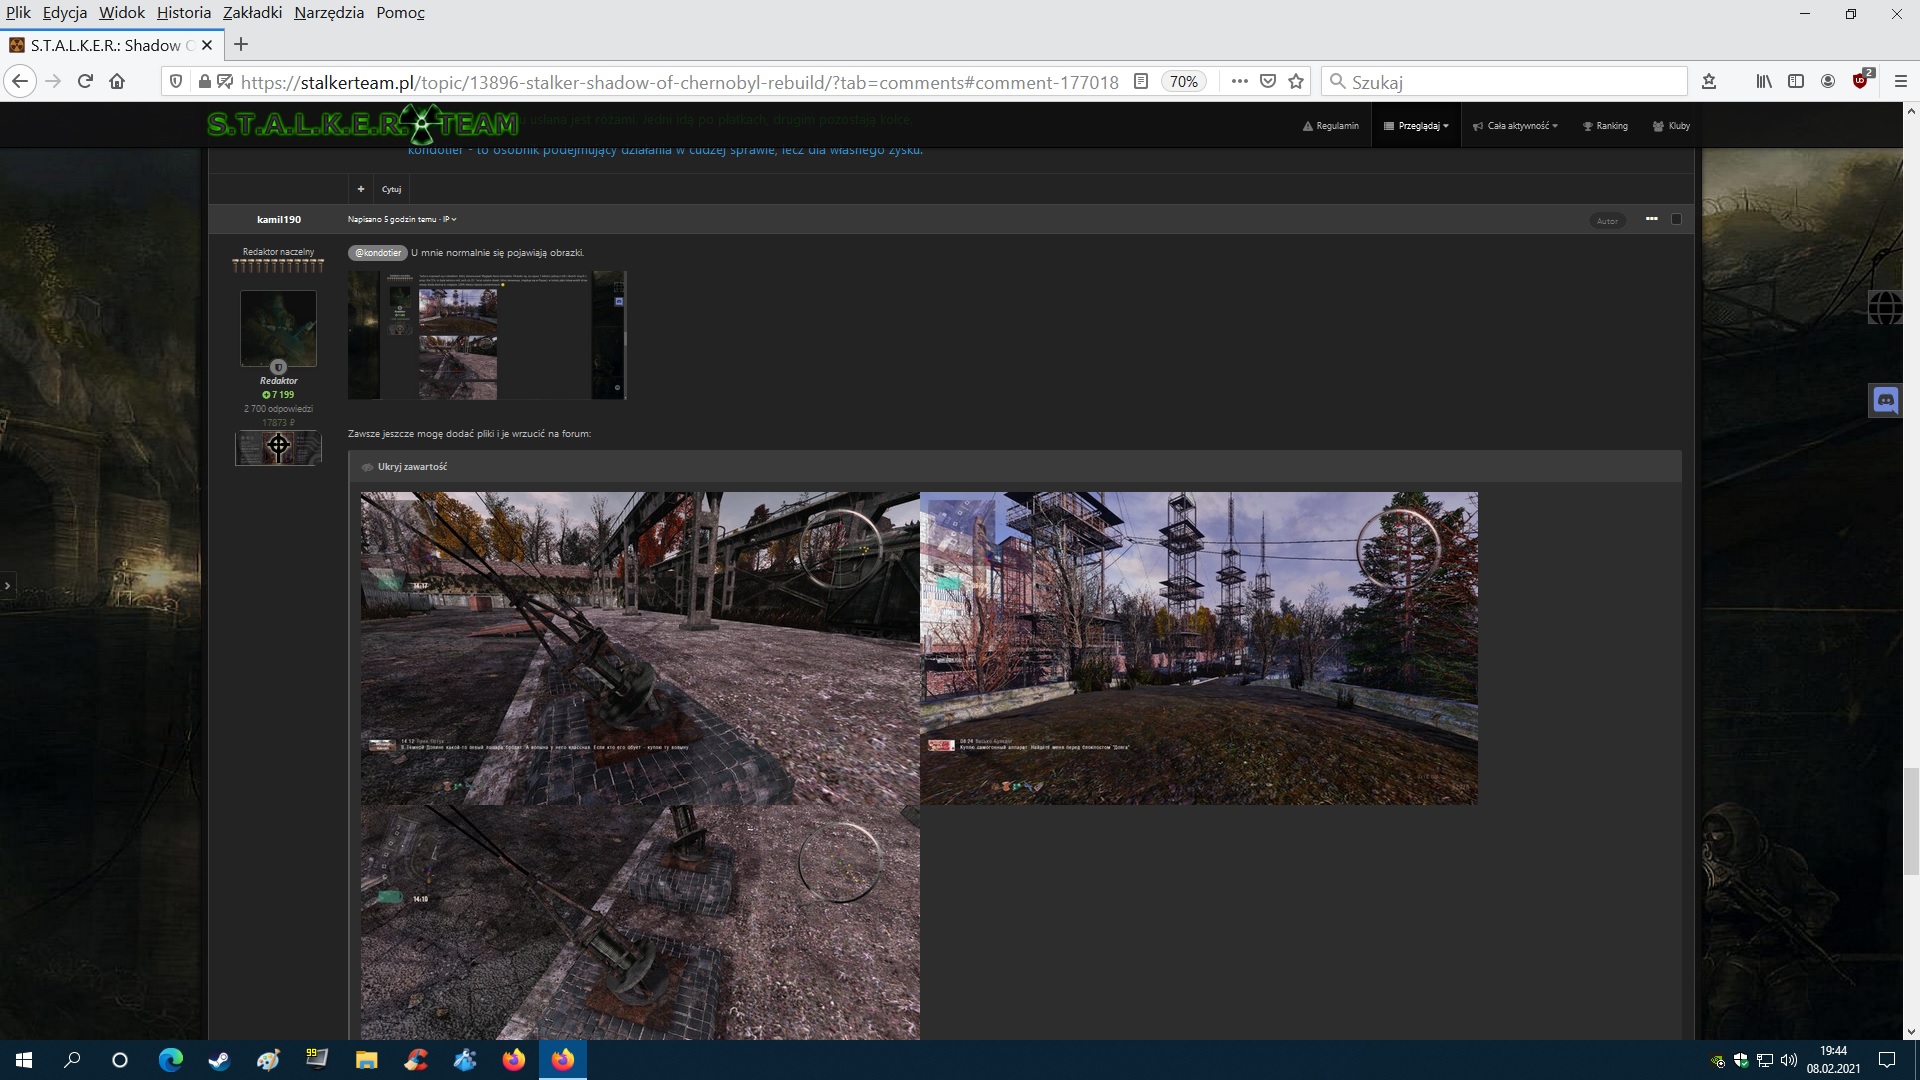Screen dimensions: 1920x1080
Task: Click the Cytuj quote button
Action: [x=391, y=189]
